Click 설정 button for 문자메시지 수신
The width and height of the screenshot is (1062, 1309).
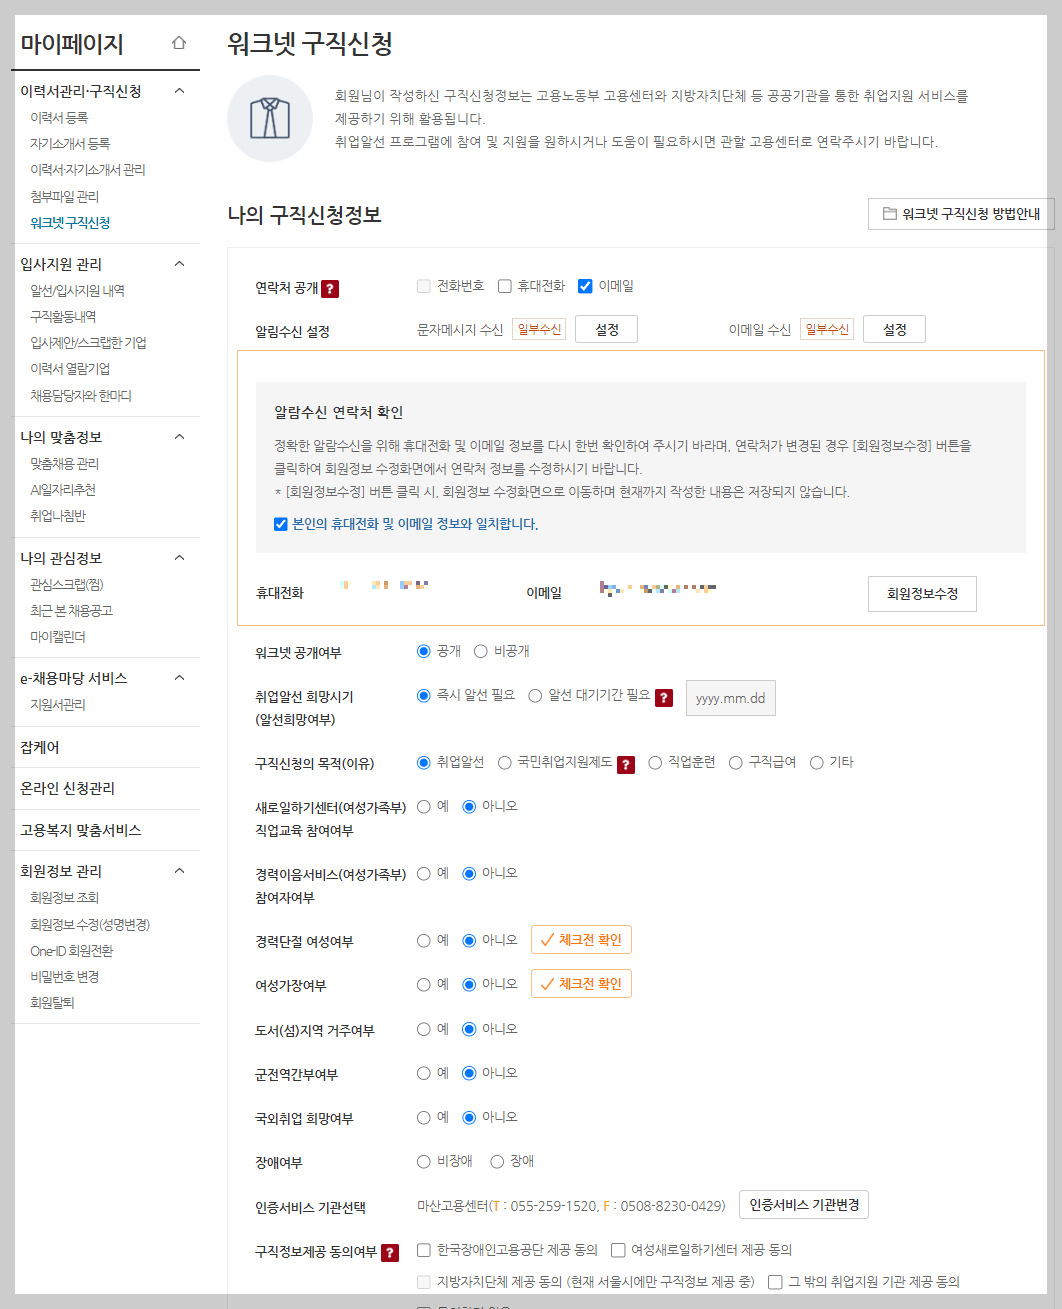coord(606,330)
